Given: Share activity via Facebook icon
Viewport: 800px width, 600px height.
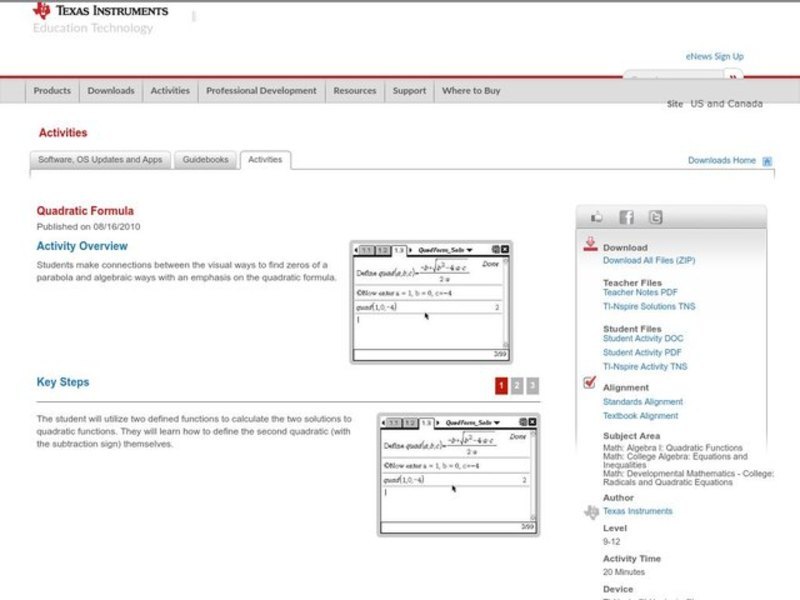Looking at the screenshot, I should click(626, 217).
